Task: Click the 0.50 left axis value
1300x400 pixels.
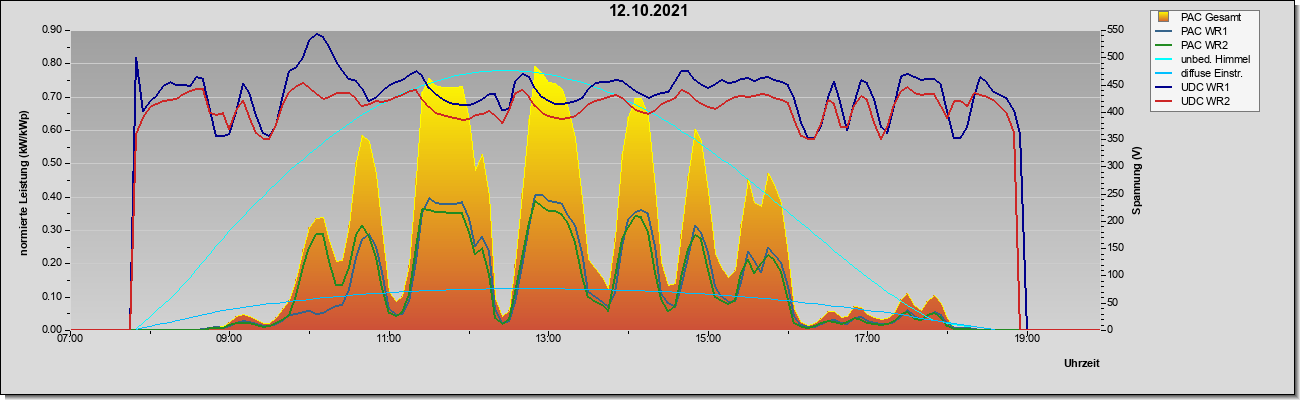Action: (53, 163)
